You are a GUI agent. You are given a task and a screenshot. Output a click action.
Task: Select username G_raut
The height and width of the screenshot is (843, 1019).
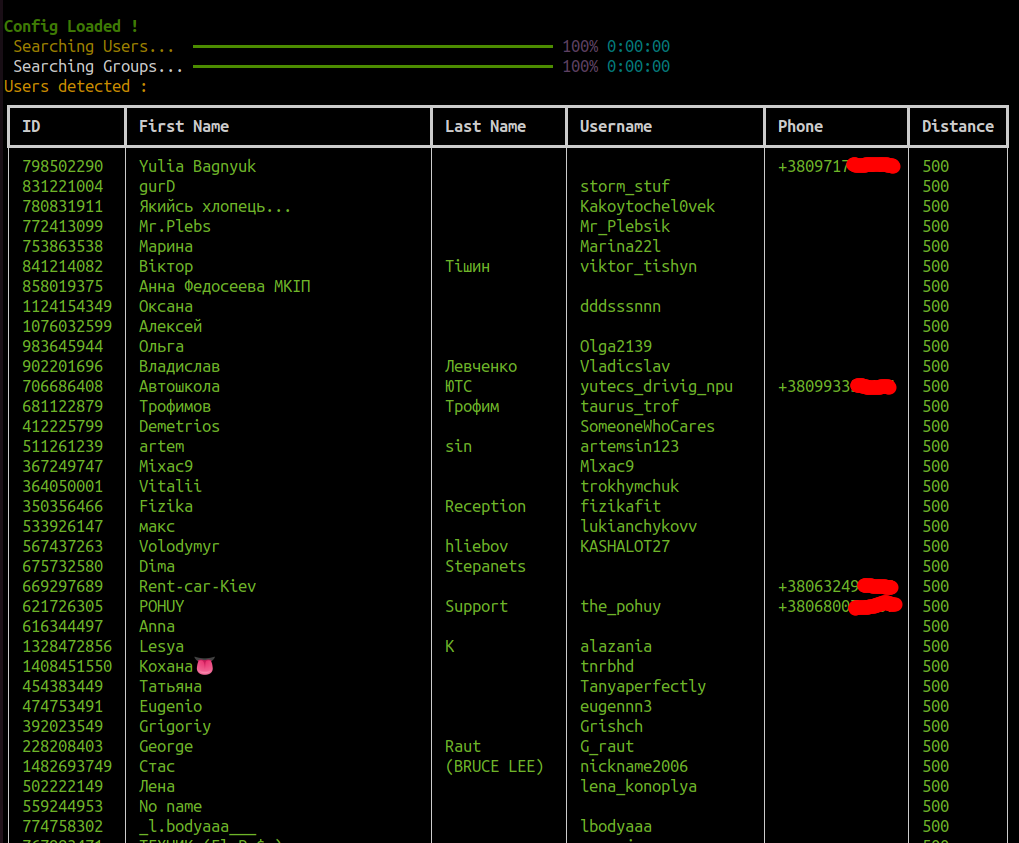(606, 747)
